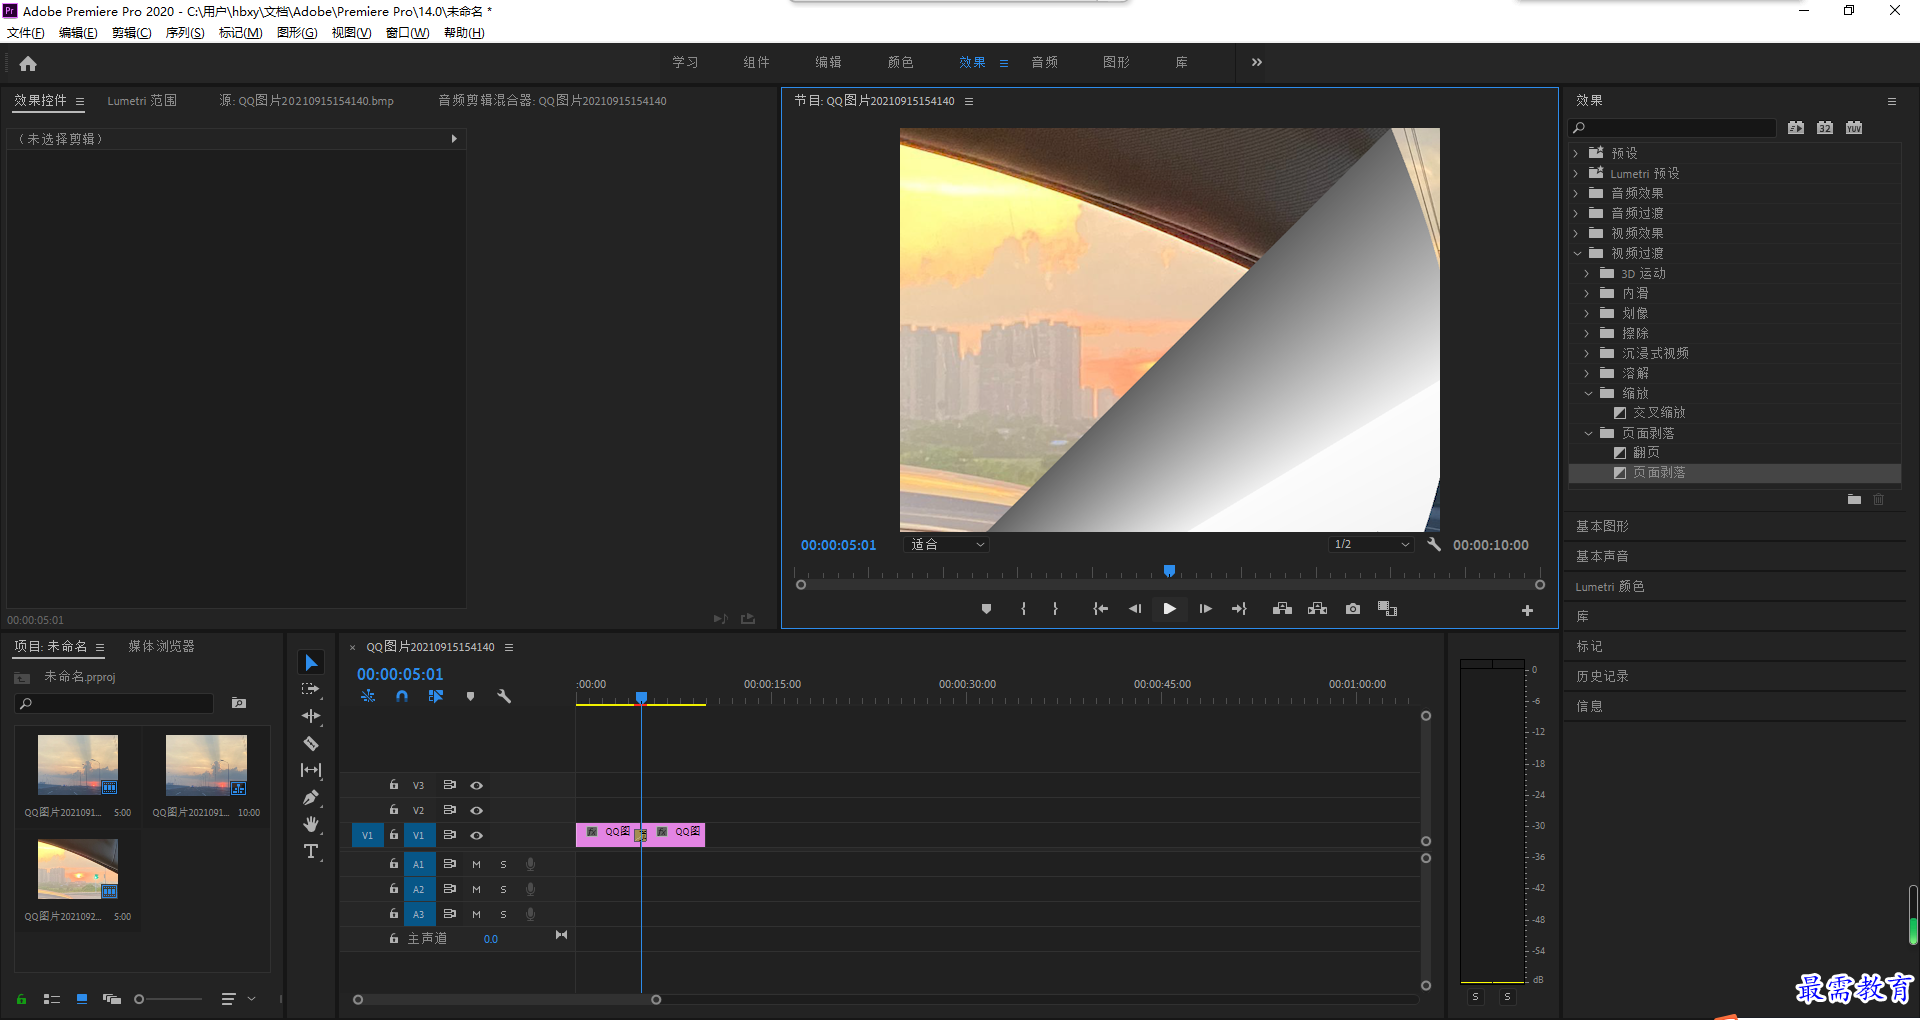
Task: Open the 基本声音 panel
Action: click(1602, 556)
